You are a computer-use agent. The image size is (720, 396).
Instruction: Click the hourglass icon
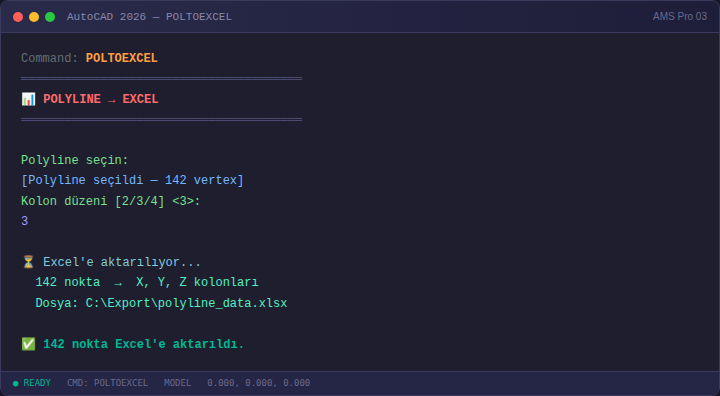click(28, 262)
